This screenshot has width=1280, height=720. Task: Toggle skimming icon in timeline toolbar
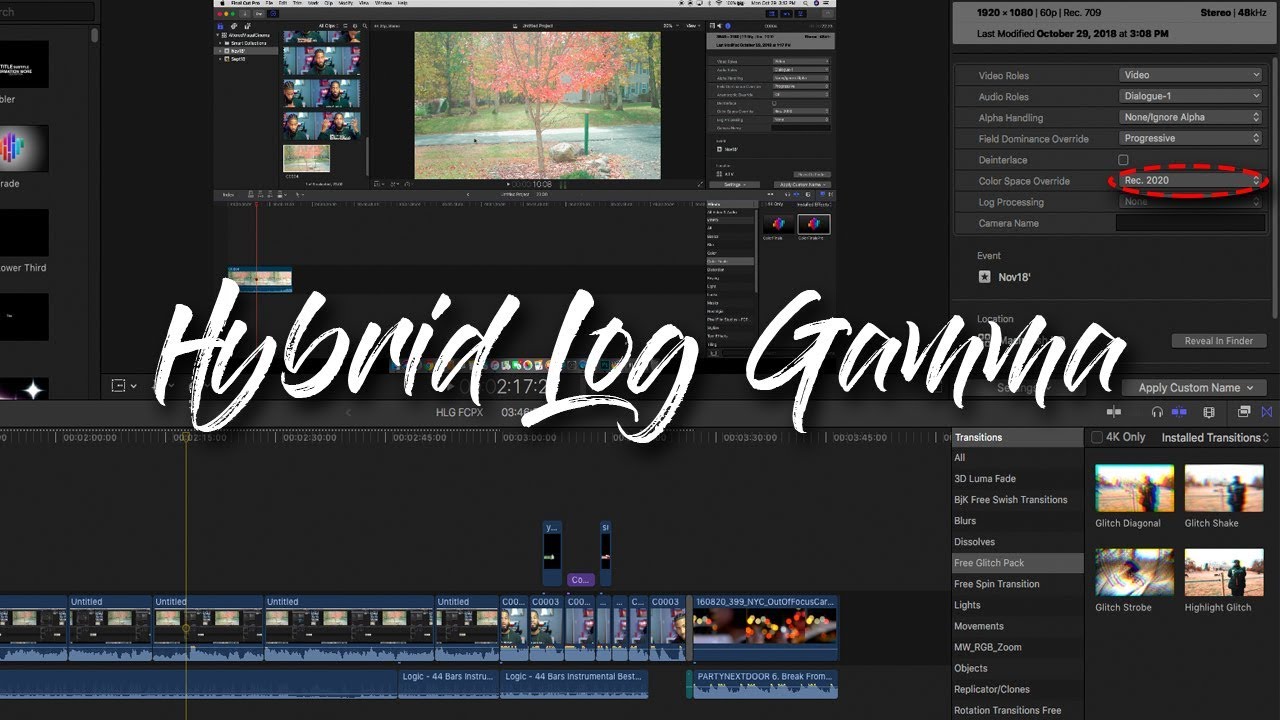pos(1114,412)
